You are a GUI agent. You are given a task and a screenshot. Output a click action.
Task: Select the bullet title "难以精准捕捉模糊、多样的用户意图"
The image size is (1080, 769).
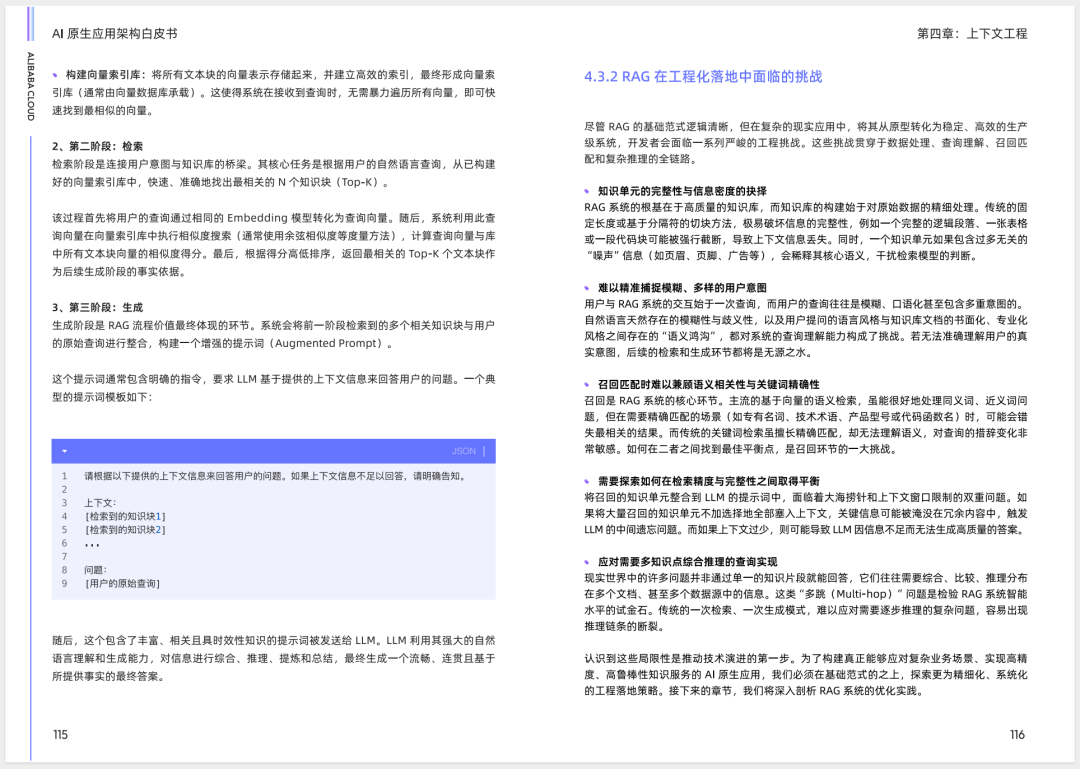pos(683,287)
